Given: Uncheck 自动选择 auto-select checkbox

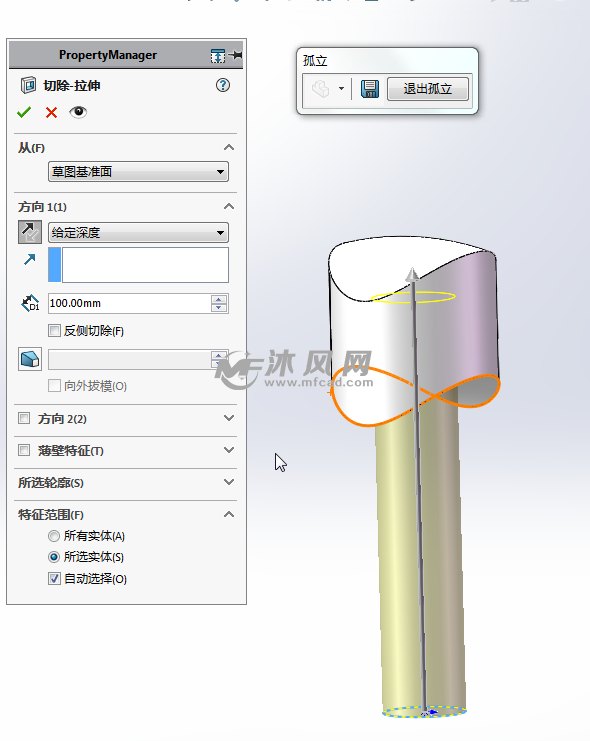Looking at the screenshot, I should [x=54, y=578].
